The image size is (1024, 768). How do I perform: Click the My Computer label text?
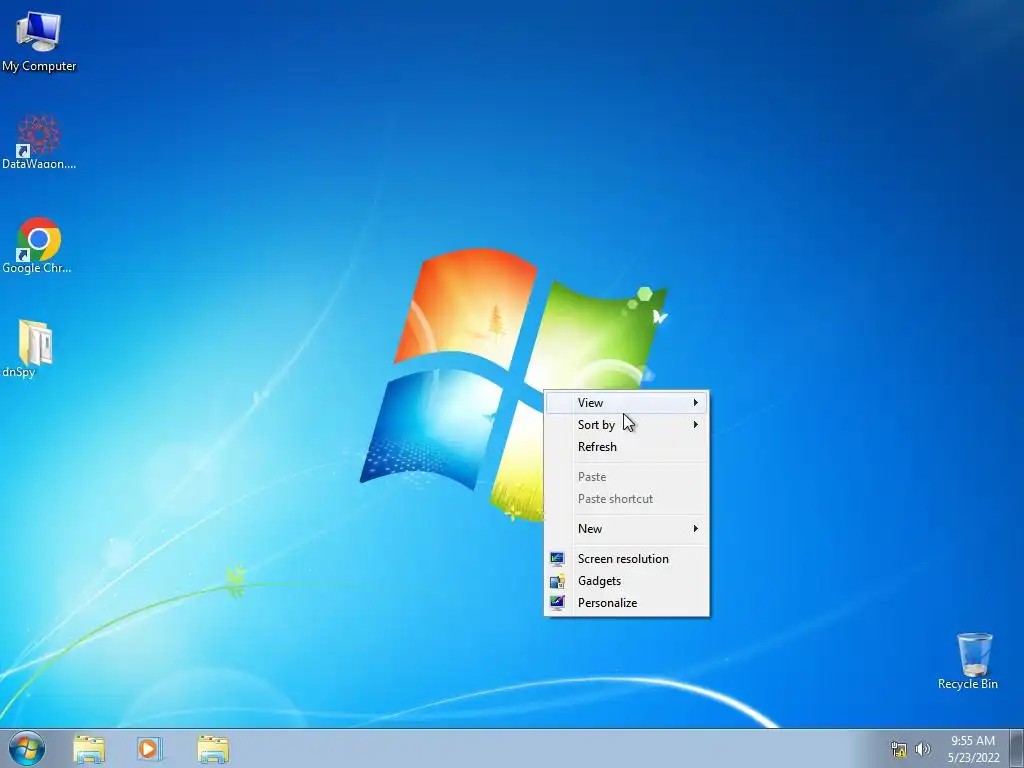[39, 66]
